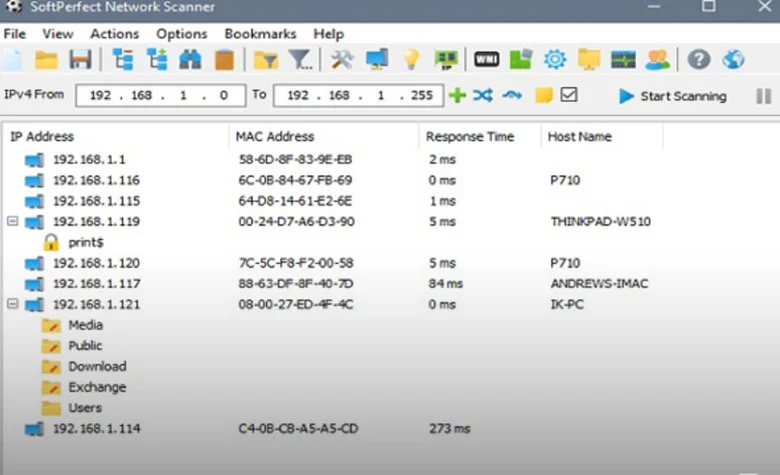780x475 pixels.
Task: Sort by Host Name column header
Action: 602,136
